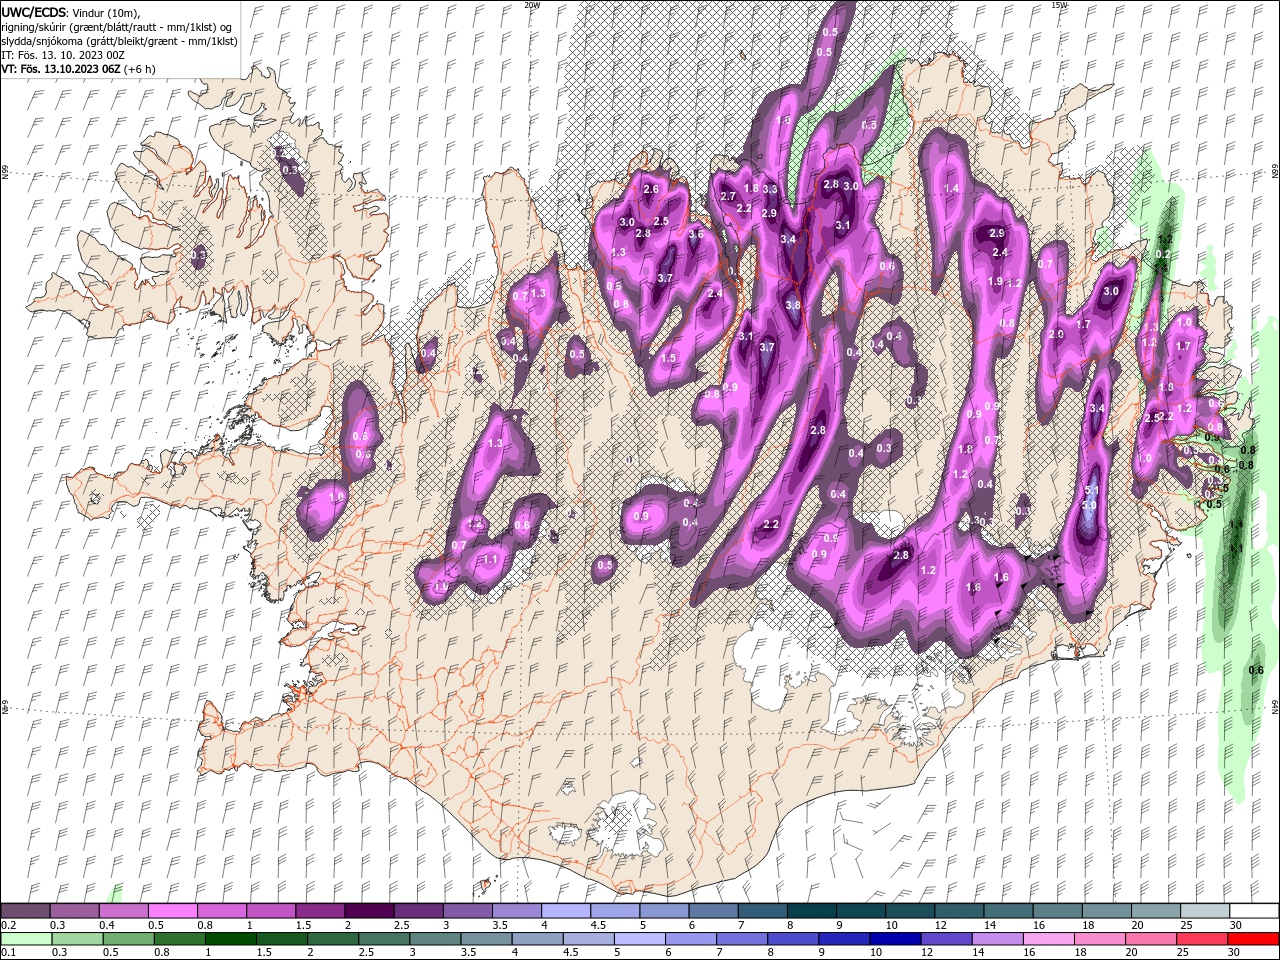The width and height of the screenshot is (1280, 960).
Task: Pick the dark teal snow swatch between 8 and 9
Action: click(810, 911)
